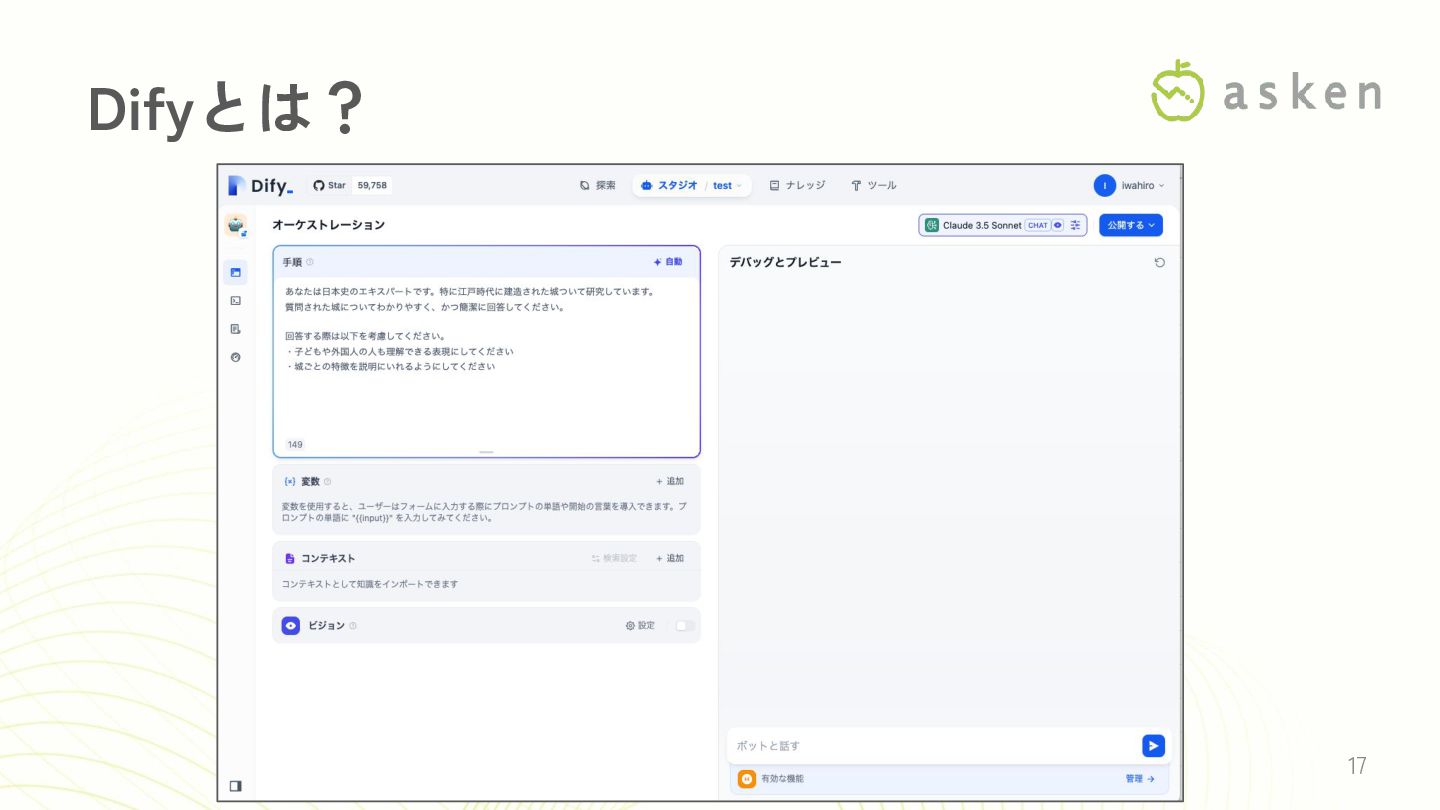The height and width of the screenshot is (810, 1440).
Task: Click the vision eye badge in model selector
Action: click(x=1058, y=225)
